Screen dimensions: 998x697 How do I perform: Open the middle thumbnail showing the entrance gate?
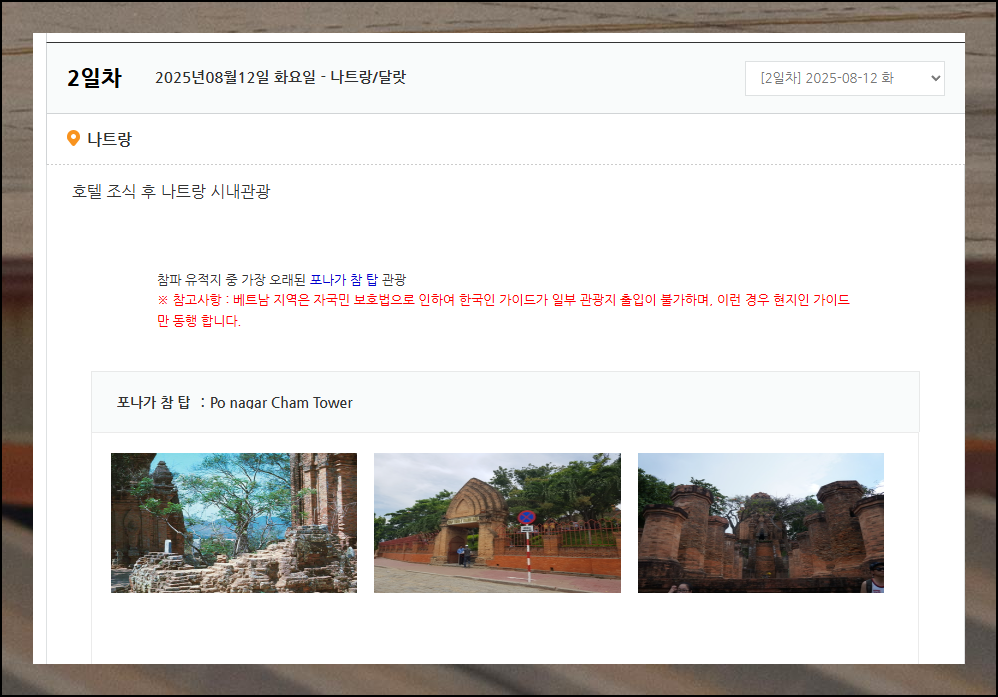(x=497, y=523)
